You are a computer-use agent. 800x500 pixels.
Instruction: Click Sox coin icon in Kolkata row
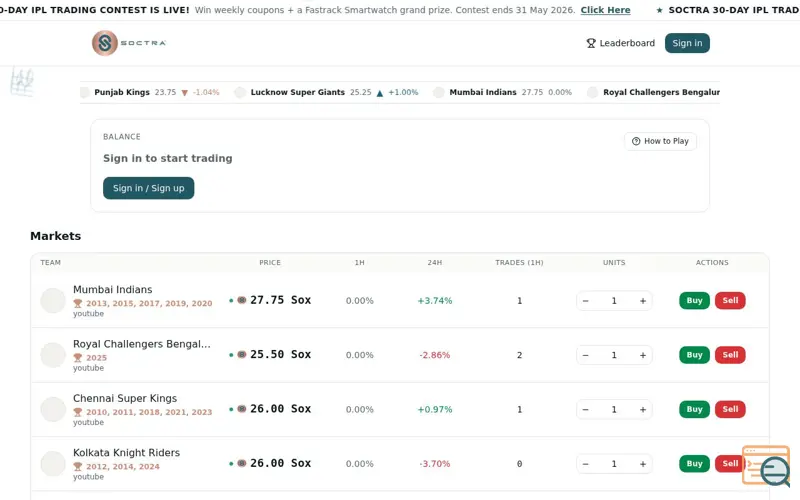click(242, 463)
